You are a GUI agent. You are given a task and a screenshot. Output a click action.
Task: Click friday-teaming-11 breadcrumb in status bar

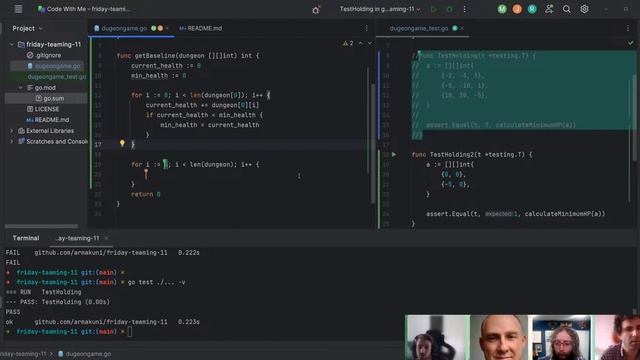[23, 354]
